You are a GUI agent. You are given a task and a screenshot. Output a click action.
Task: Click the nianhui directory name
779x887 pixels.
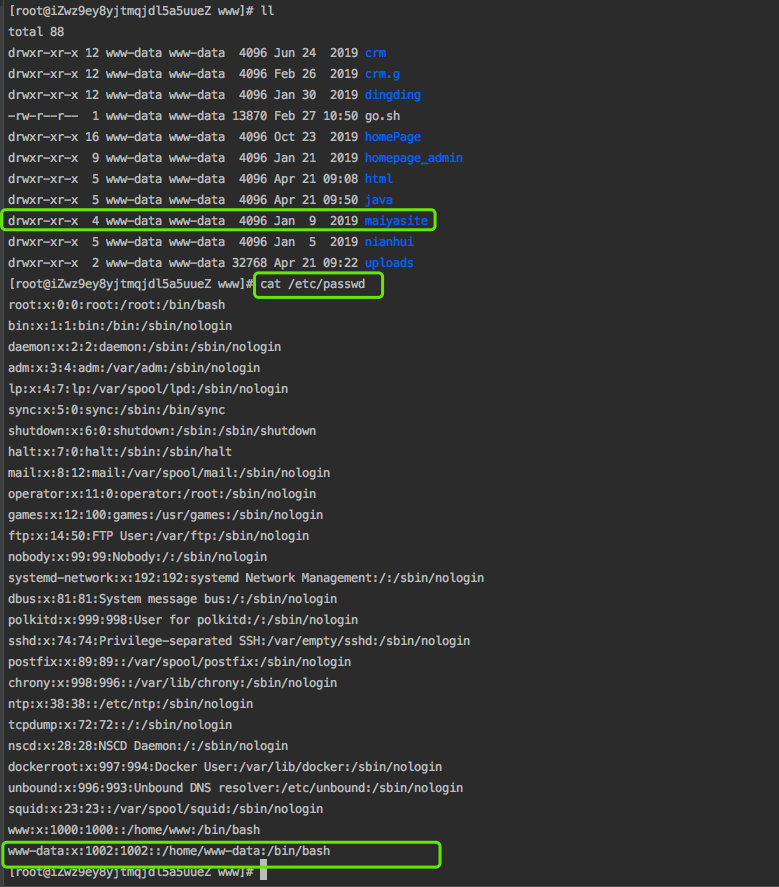[x=389, y=242]
